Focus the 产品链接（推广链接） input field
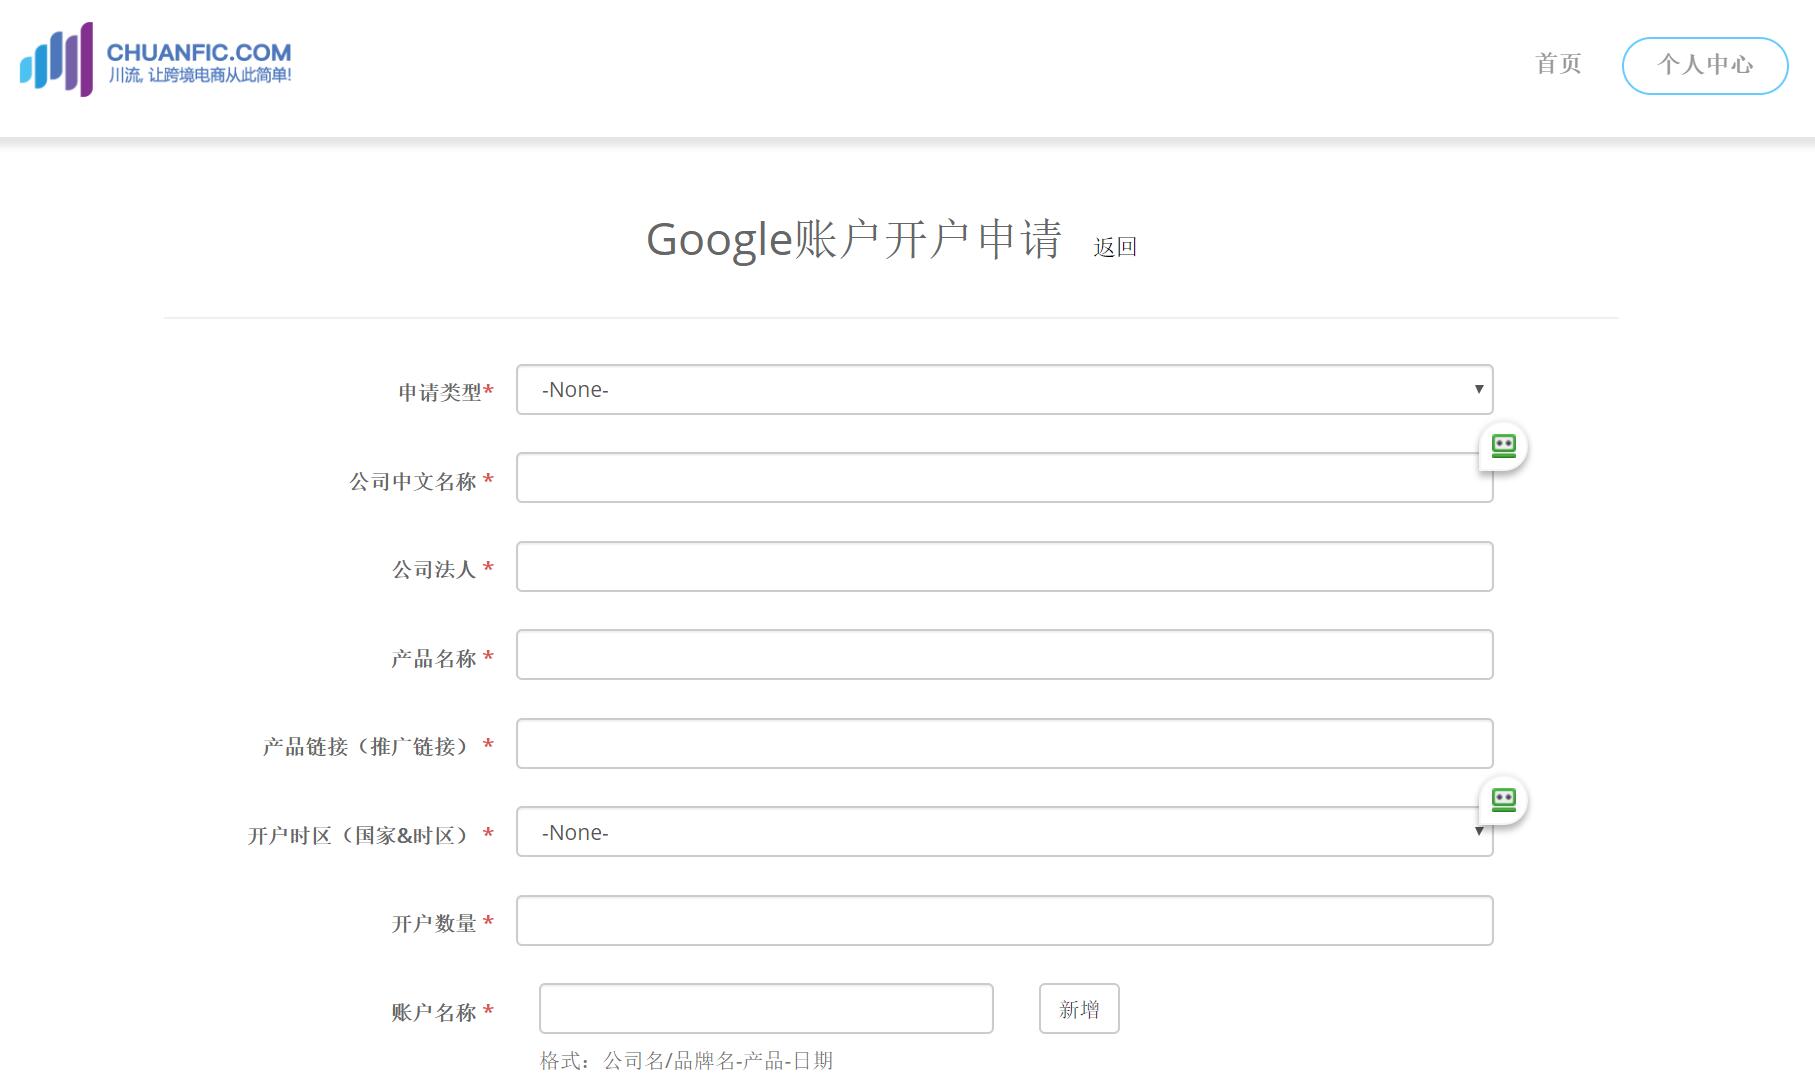The width and height of the screenshot is (1815, 1090). 1004,744
